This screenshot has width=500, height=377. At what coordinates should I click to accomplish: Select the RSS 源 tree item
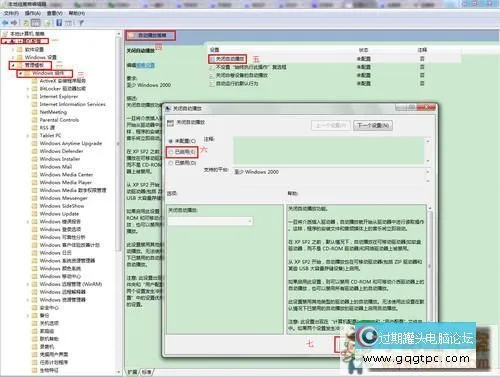[x=47, y=128]
